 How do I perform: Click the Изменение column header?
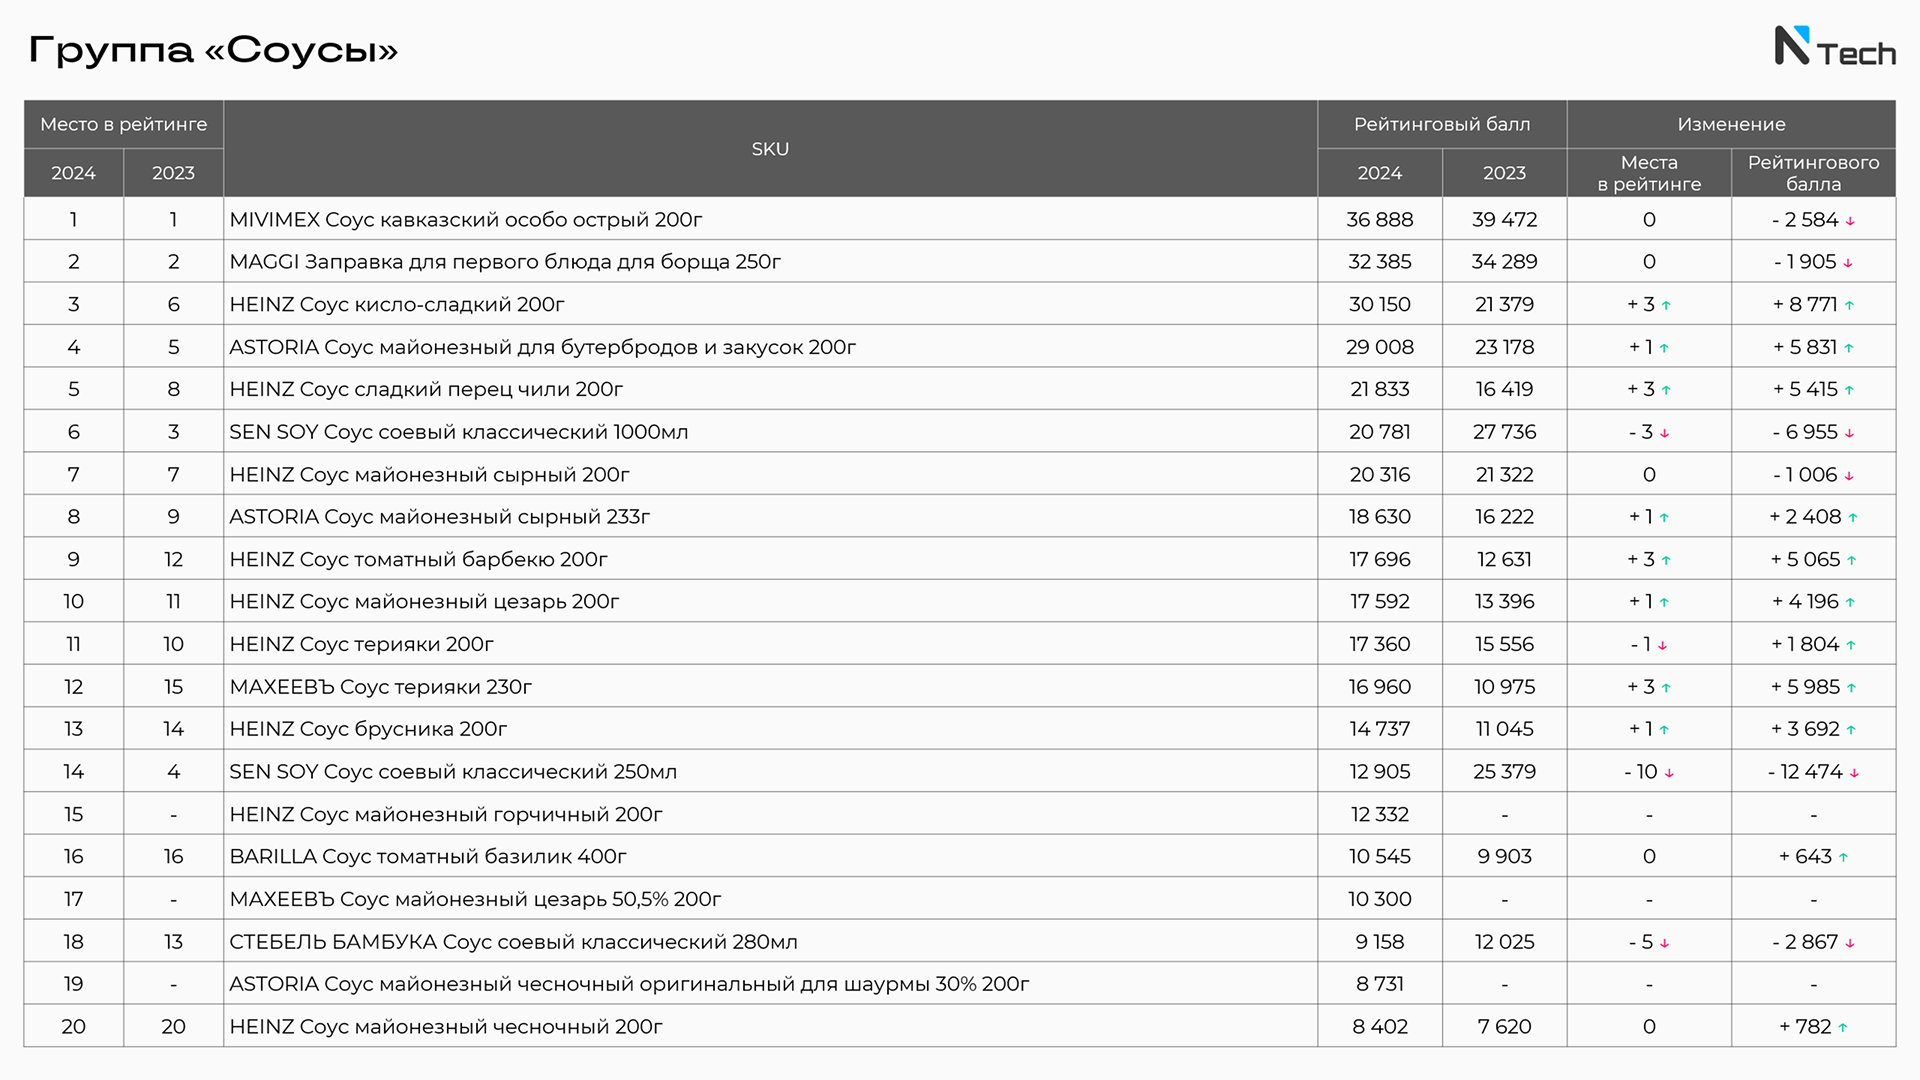[x=1731, y=124]
